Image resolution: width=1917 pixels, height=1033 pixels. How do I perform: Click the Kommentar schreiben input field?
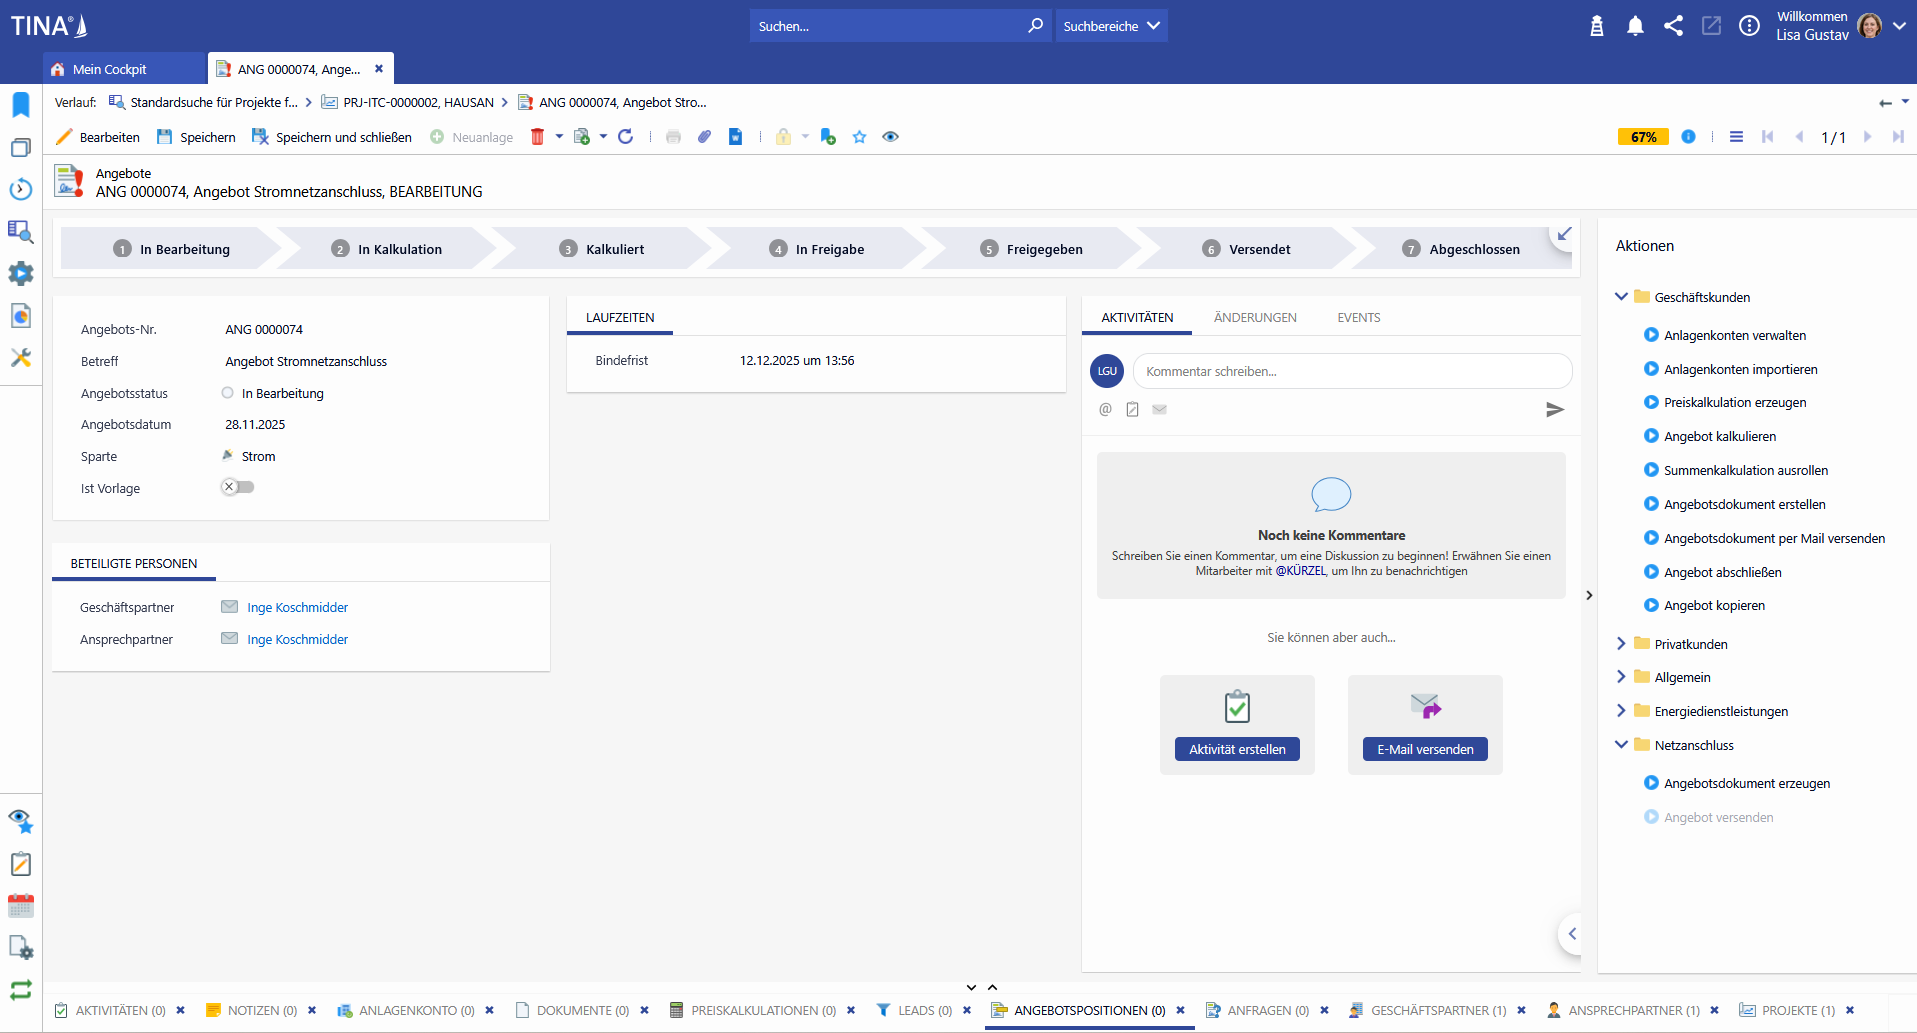pyautogui.click(x=1352, y=371)
